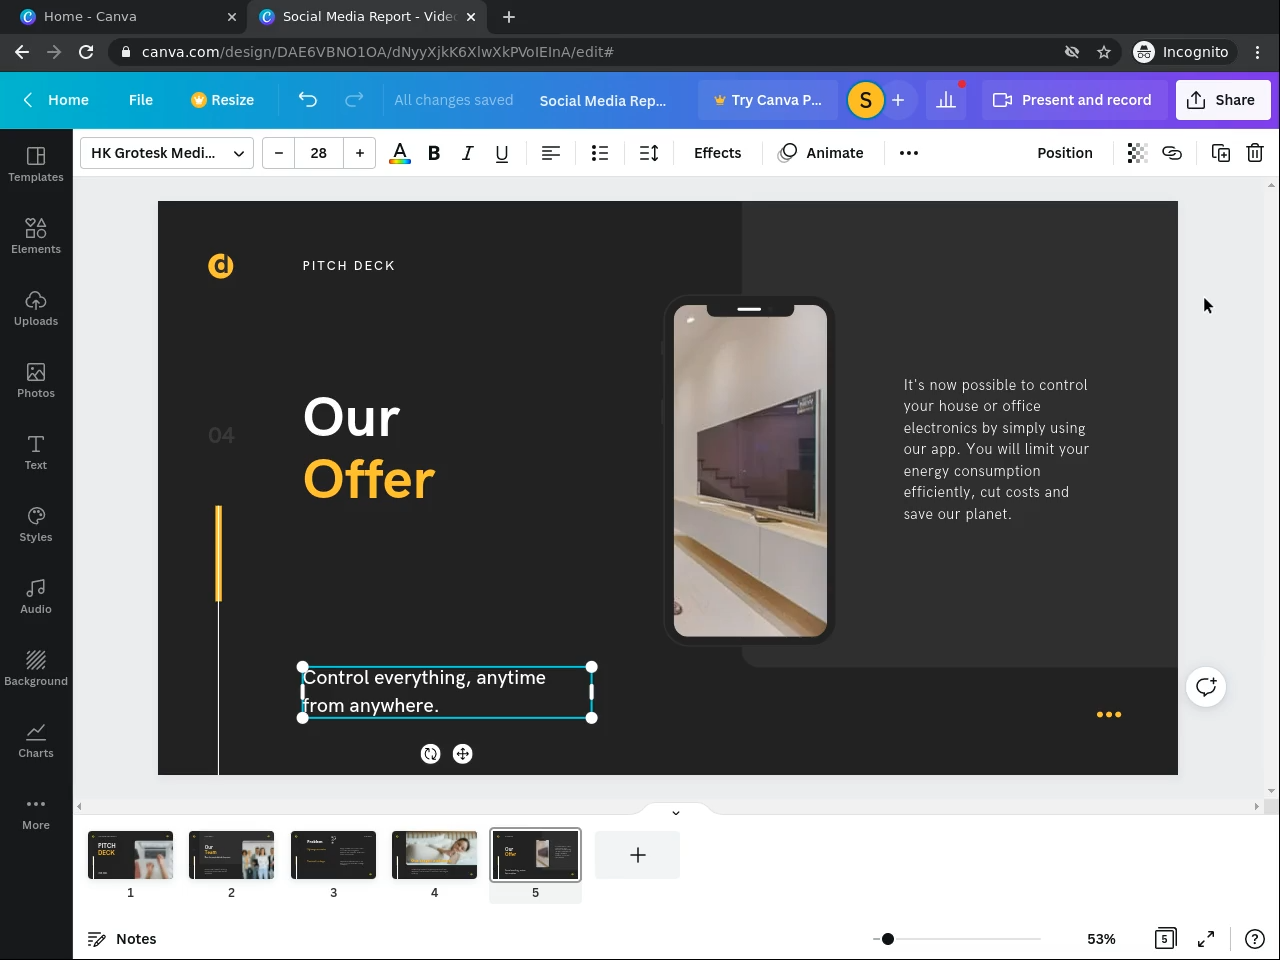Open the Resize menu
Screen dimensions: 1280x960
222,100
